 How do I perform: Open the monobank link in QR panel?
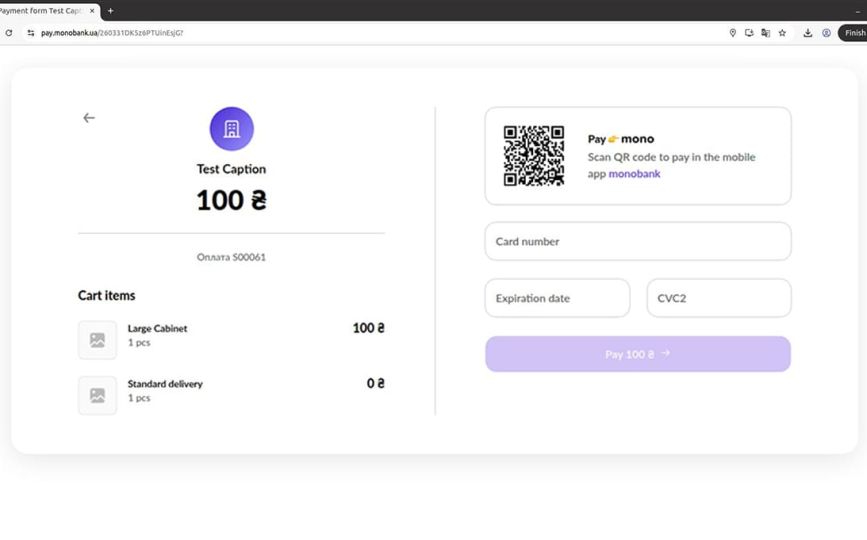click(x=635, y=174)
